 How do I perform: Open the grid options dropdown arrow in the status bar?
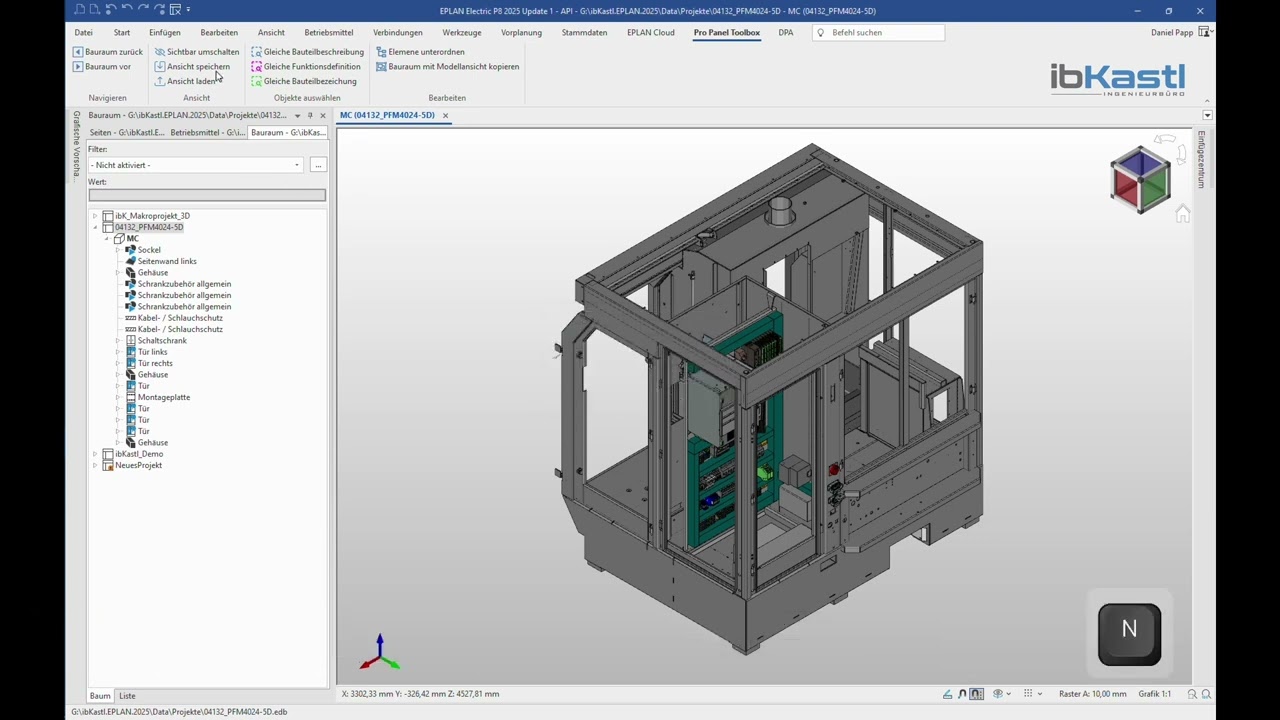pyautogui.click(x=1040, y=694)
